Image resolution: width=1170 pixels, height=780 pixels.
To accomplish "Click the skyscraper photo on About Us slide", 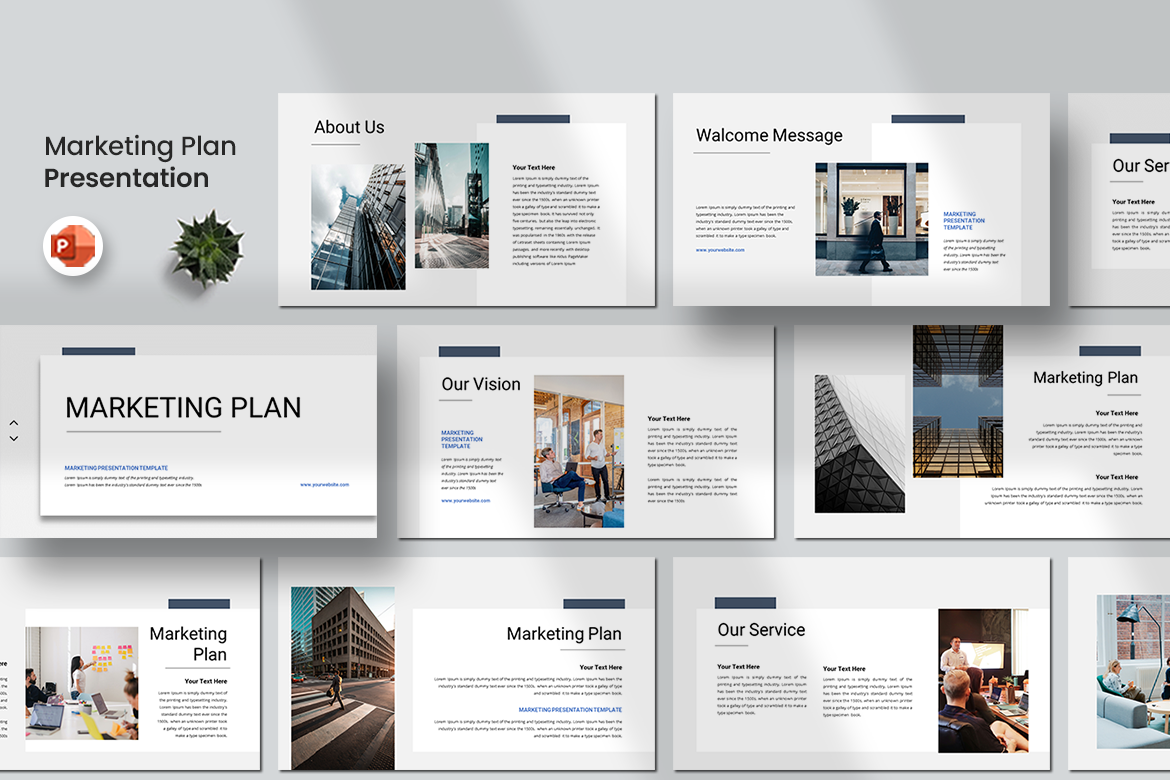I will [x=358, y=227].
